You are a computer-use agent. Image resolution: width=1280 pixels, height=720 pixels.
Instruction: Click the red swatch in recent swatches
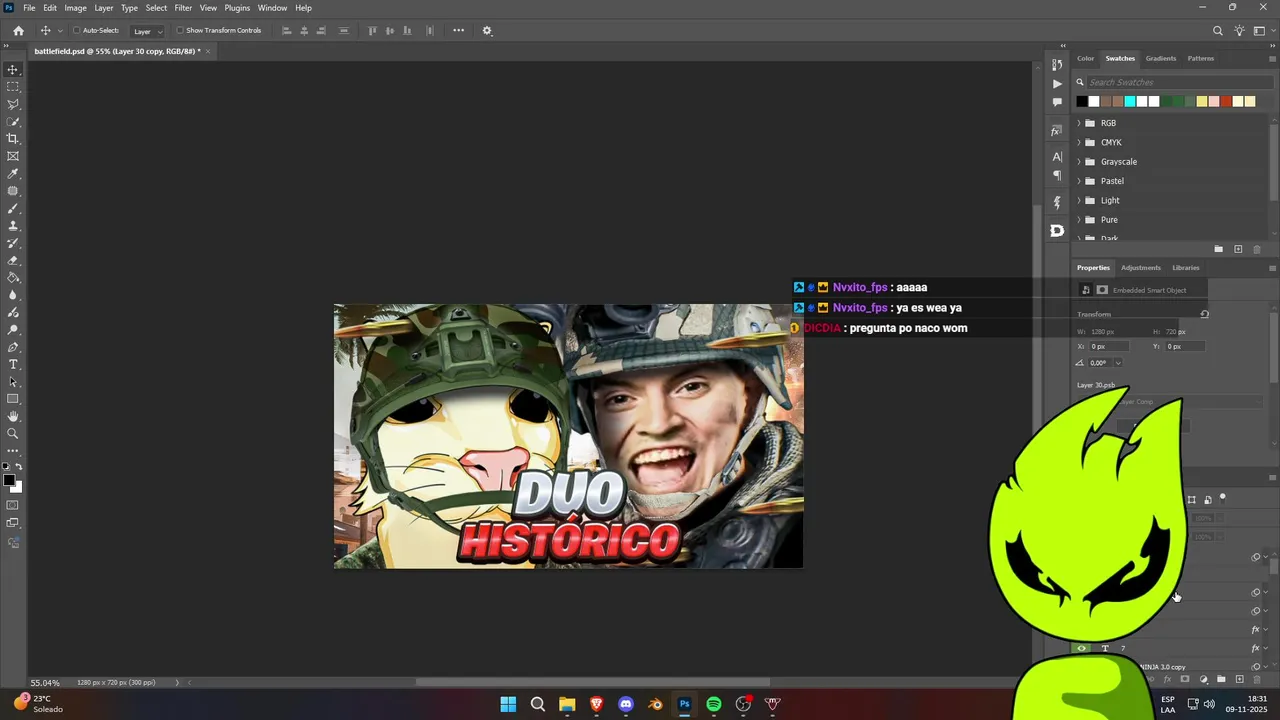pos(1226,101)
